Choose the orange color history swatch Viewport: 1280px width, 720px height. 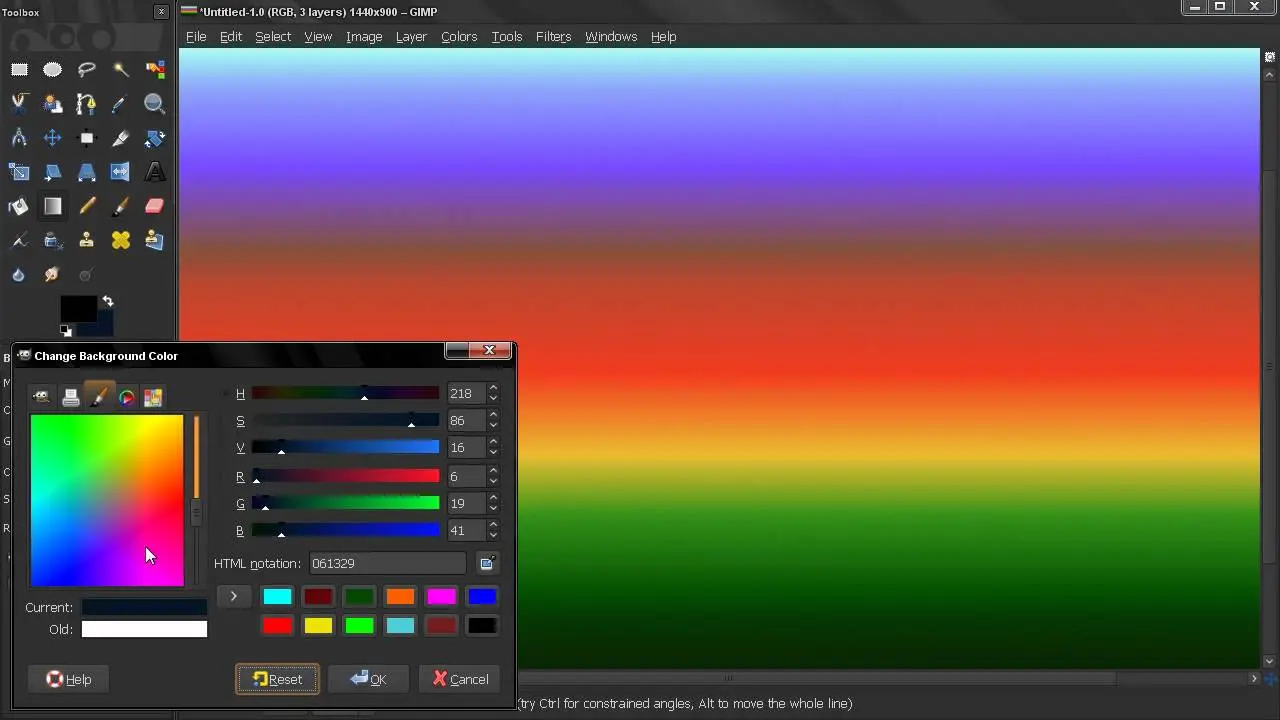pos(400,597)
